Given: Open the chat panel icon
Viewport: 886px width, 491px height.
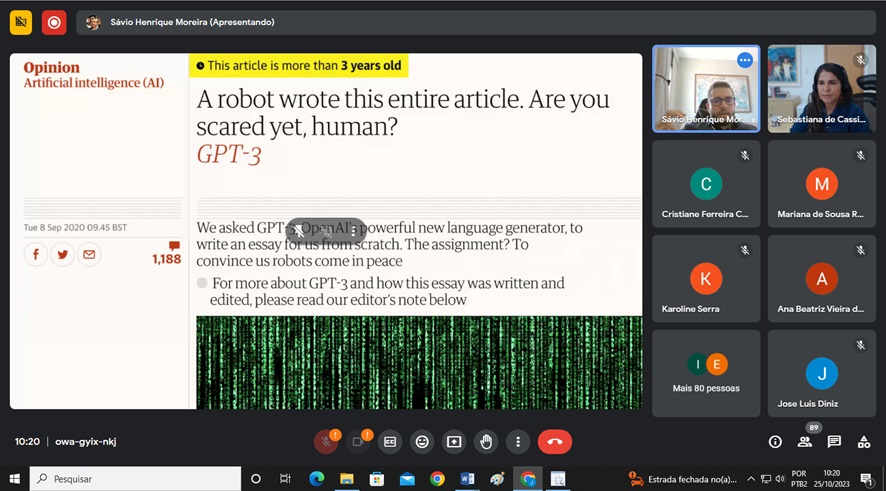Looking at the screenshot, I should pyautogui.click(x=834, y=442).
